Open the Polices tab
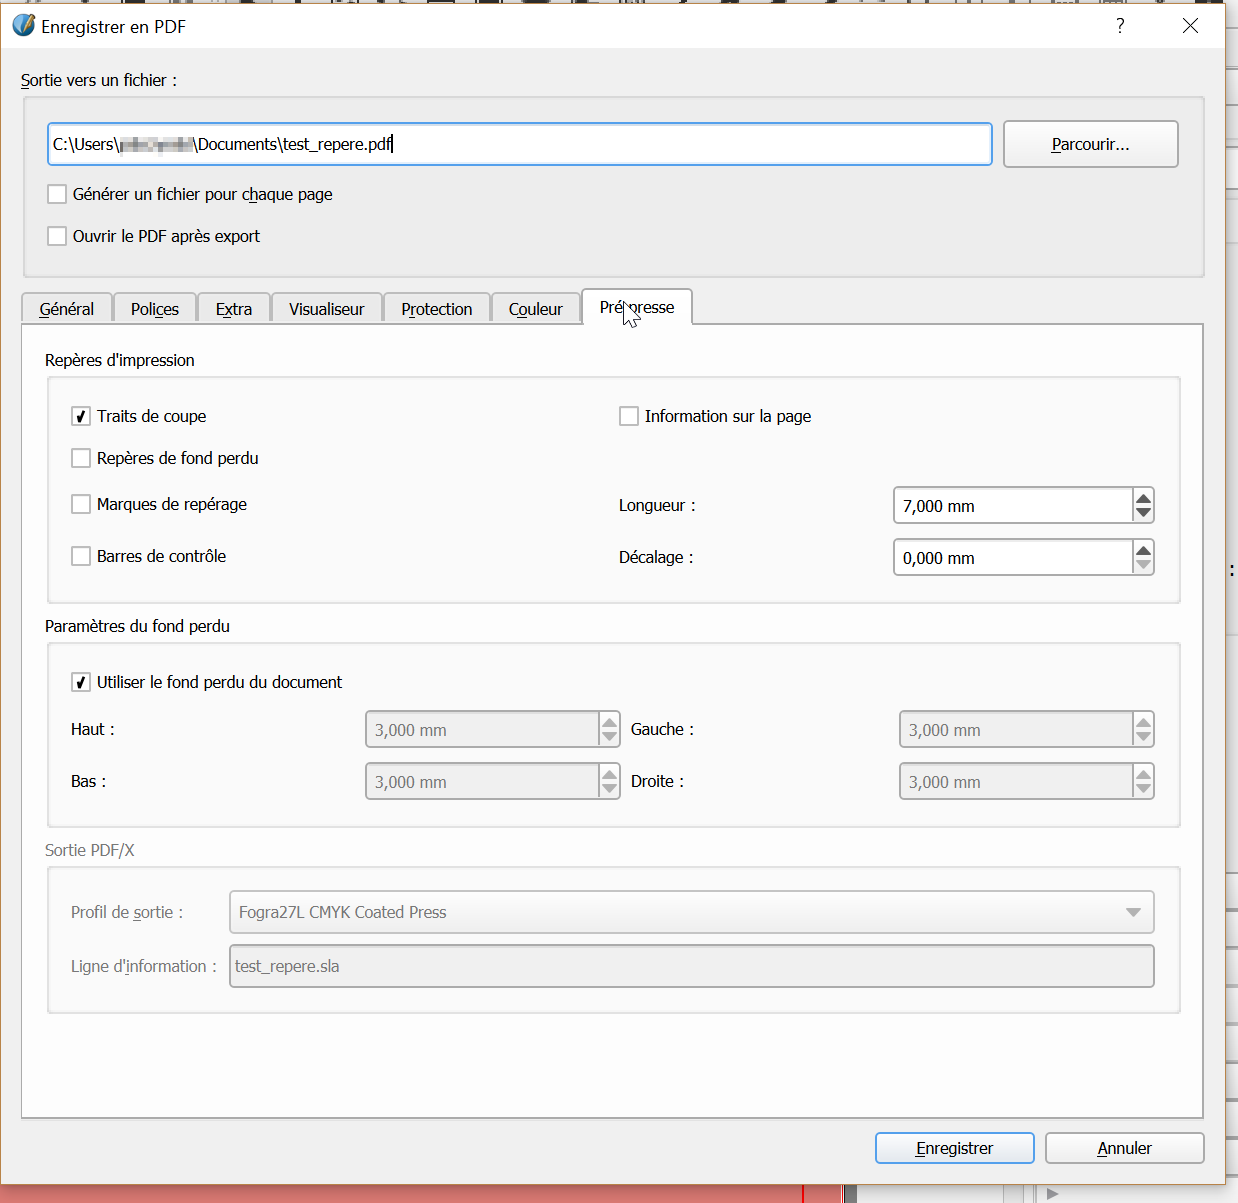Image resolution: width=1238 pixels, height=1203 pixels. tap(155, 309)
